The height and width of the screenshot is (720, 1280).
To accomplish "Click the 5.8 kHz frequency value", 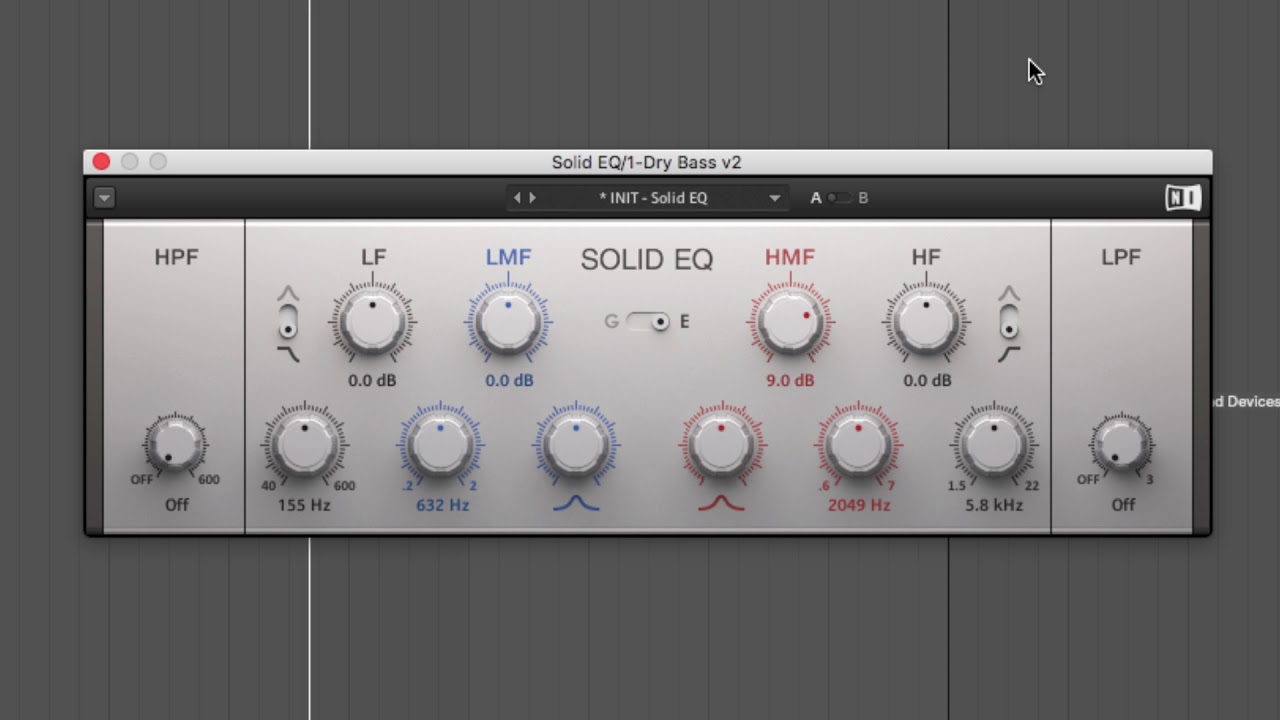I will click(x=994, y=505).
